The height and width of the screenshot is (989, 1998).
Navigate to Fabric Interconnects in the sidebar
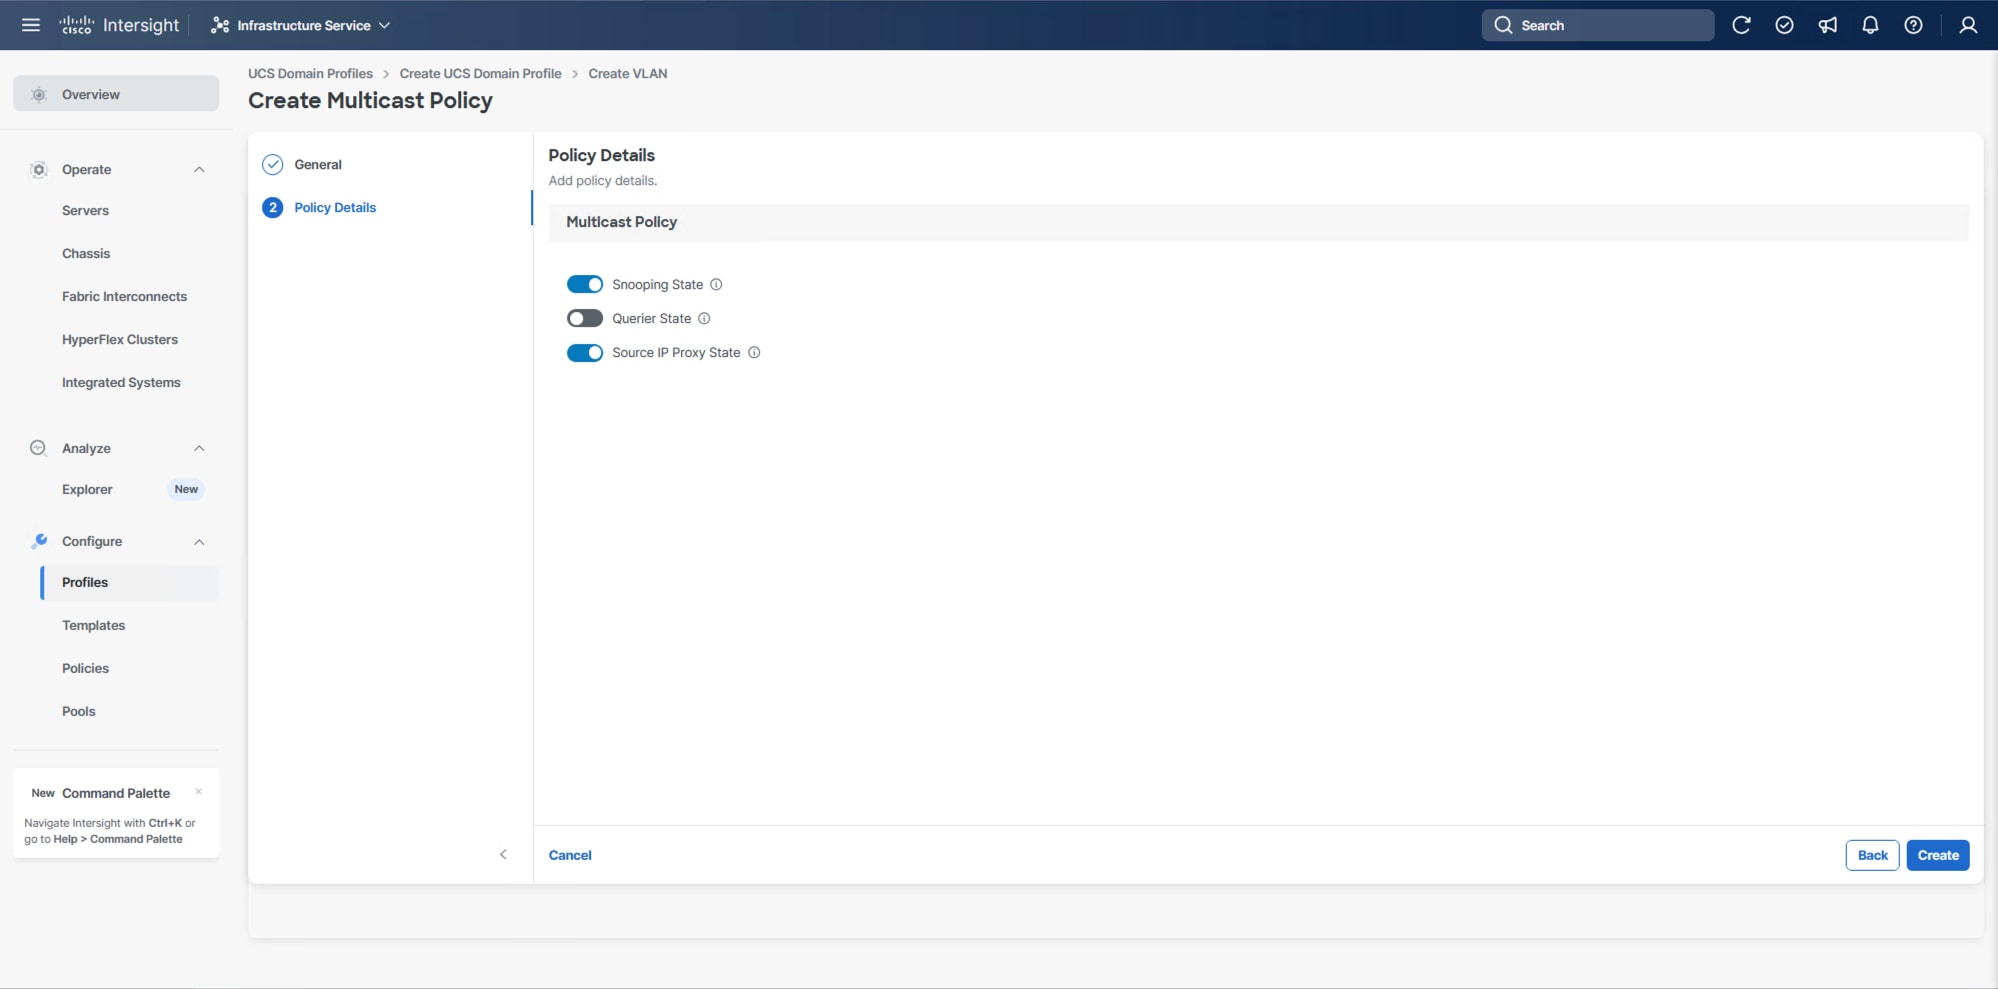click(125, 296)
